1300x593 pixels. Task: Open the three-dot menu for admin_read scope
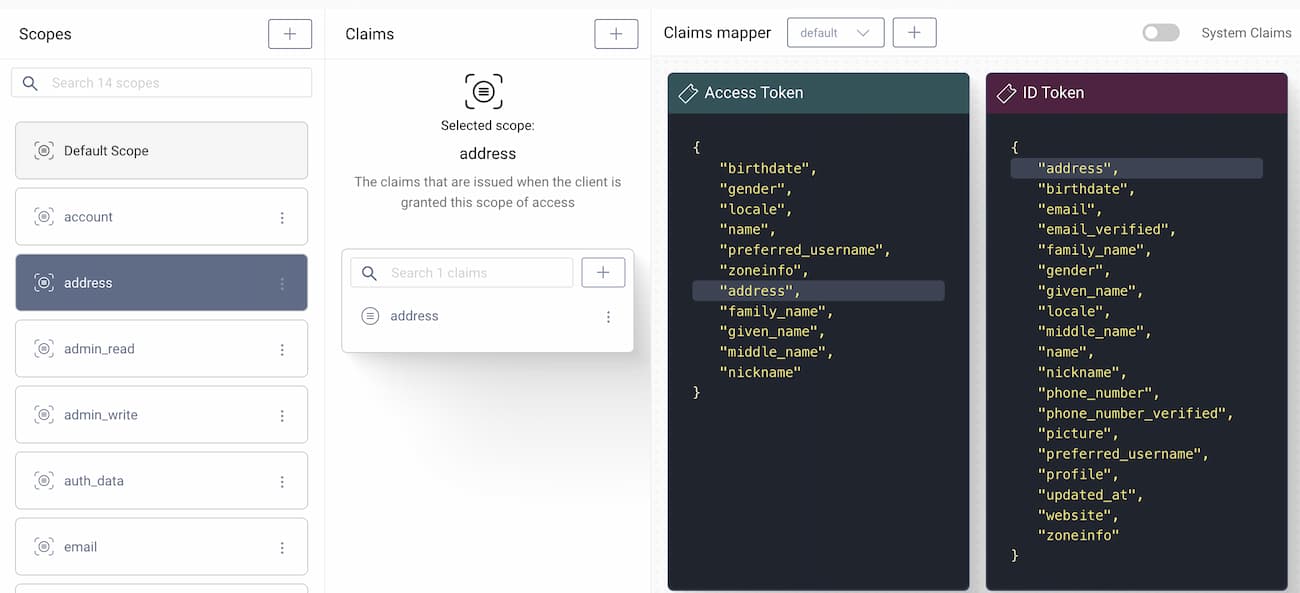[282, 350]
